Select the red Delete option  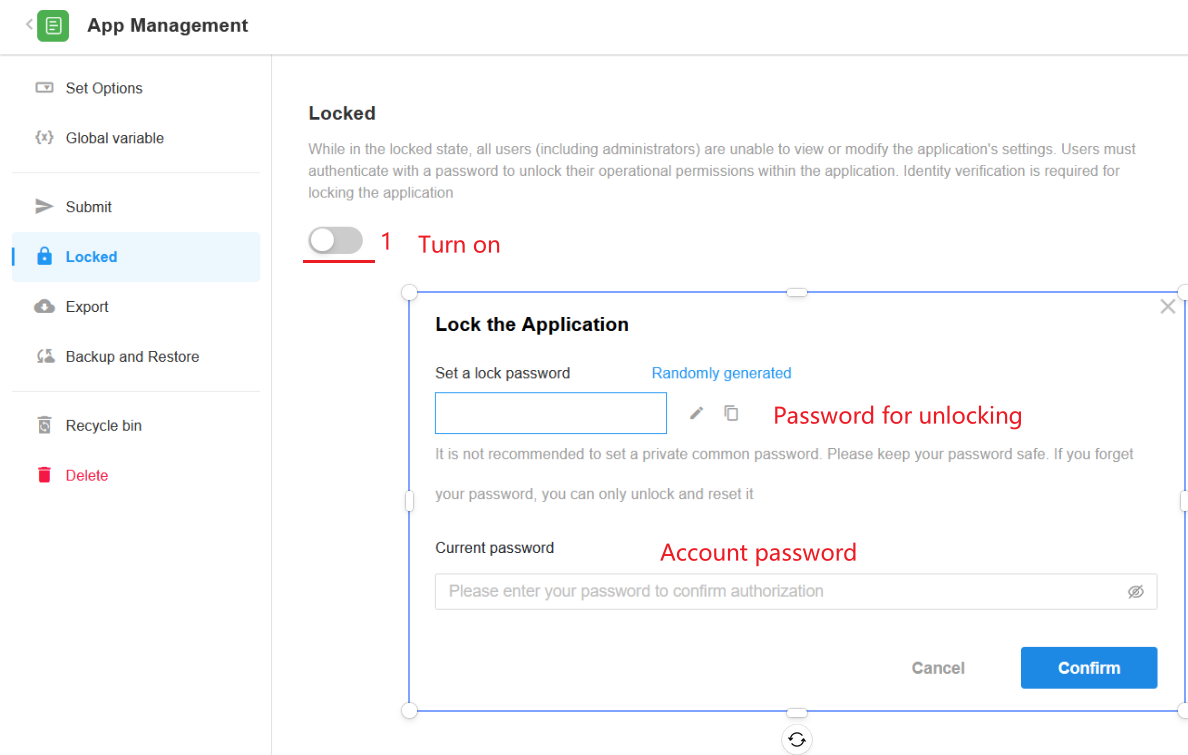pos(87,476)
